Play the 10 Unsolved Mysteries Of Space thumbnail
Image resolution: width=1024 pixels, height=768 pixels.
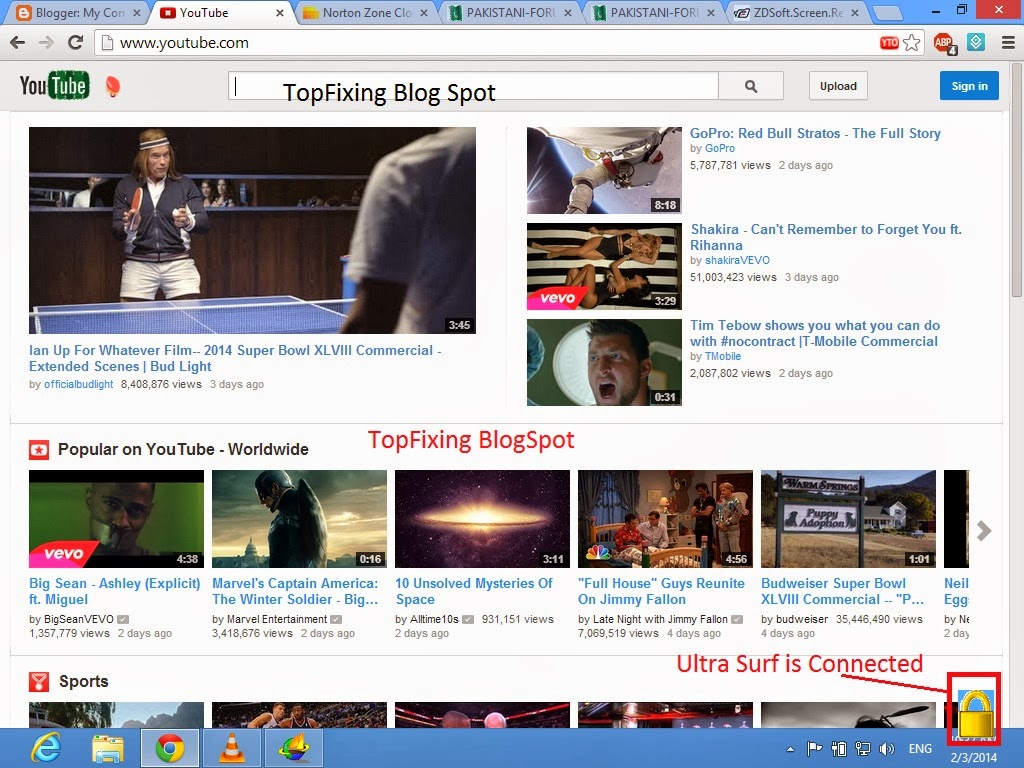pos(482,519)
